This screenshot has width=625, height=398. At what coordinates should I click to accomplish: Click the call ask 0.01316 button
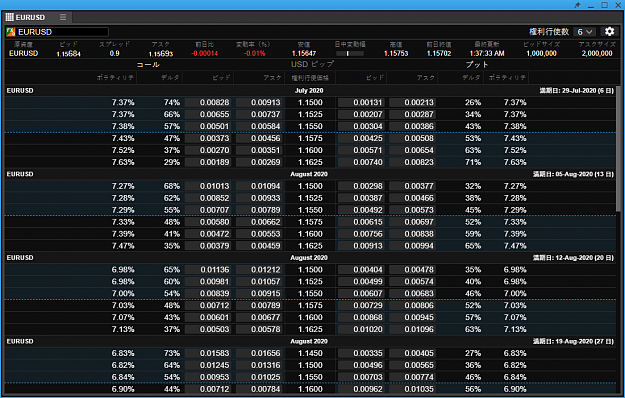(x=259, y=365)
